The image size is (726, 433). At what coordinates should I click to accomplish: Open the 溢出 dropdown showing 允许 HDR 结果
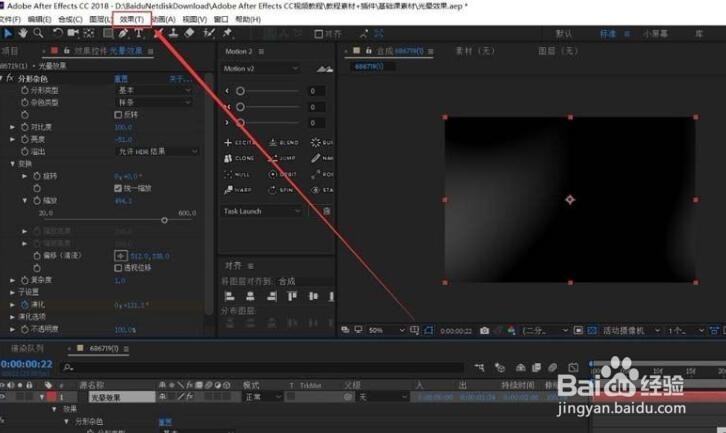pos(157,151)
